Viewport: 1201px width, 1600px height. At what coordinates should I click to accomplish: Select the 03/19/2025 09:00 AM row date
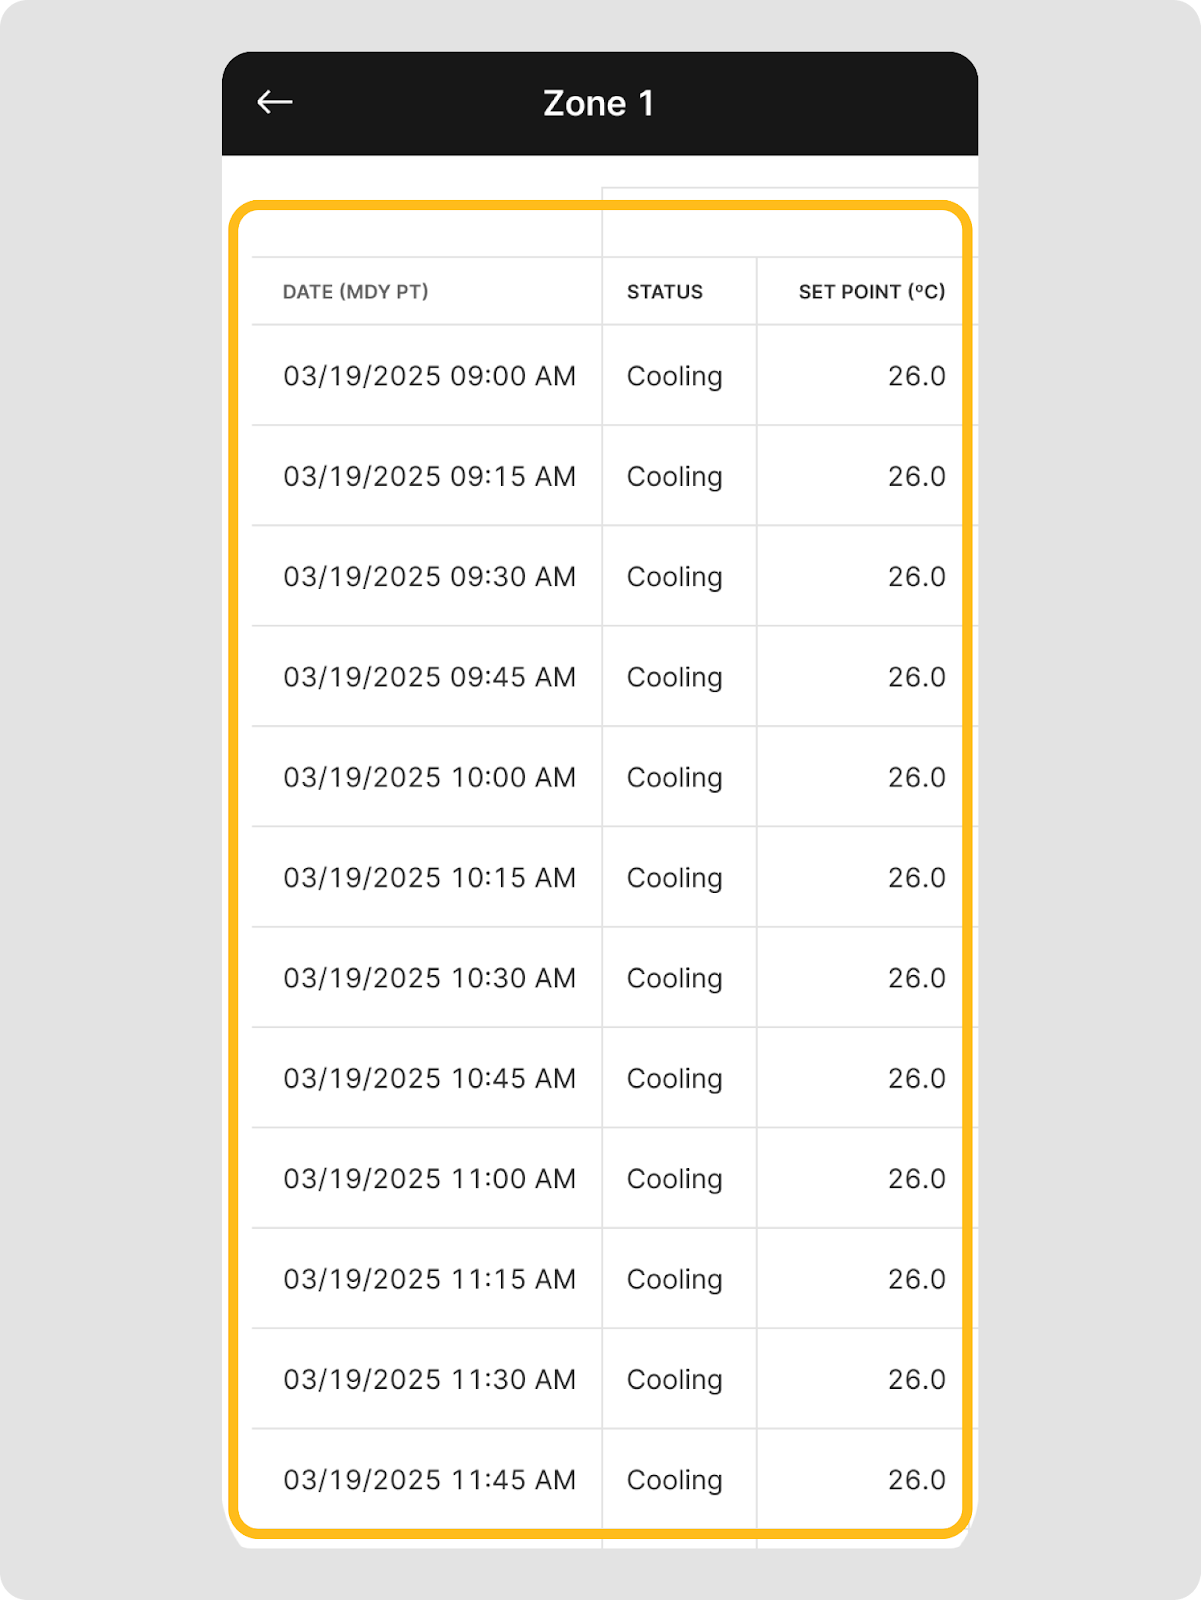[x=429, y=376]
